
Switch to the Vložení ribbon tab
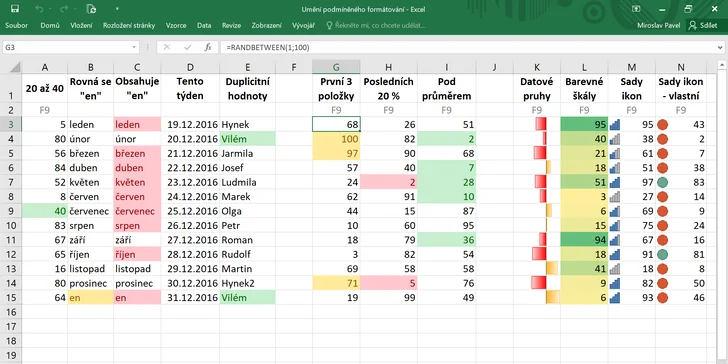pos(81,26)
